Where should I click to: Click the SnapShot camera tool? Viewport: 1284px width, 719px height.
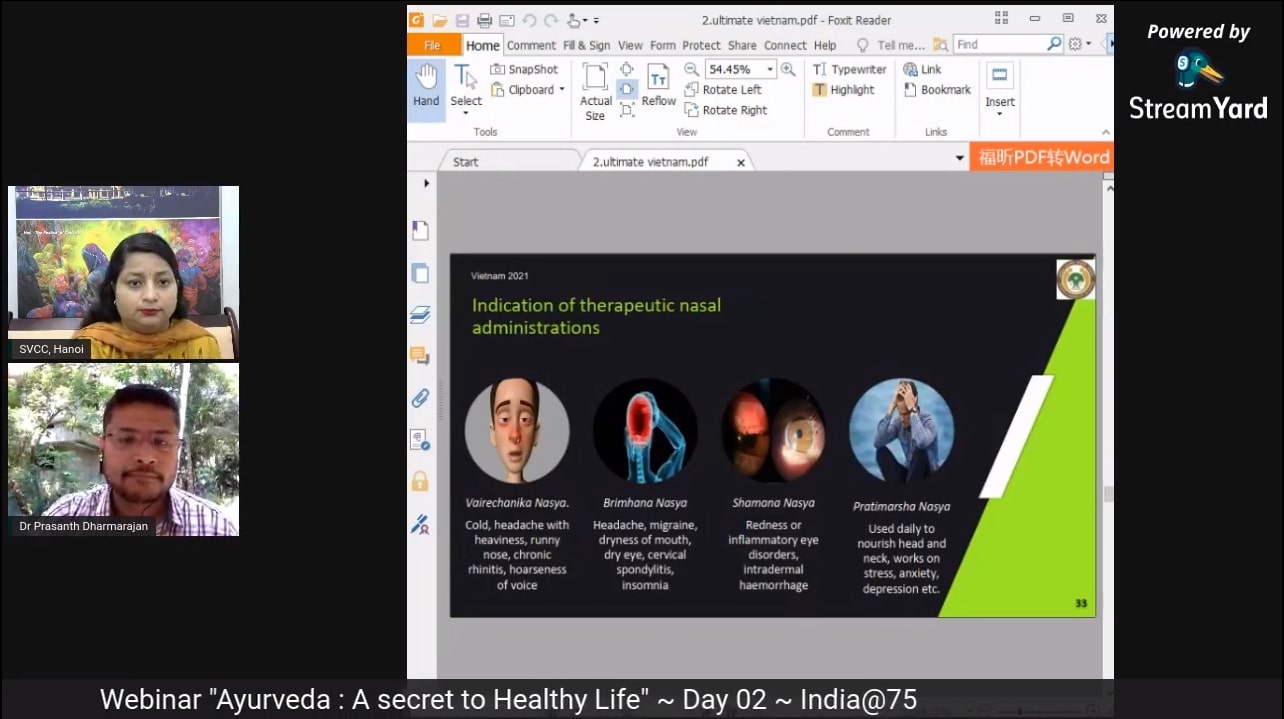coord(524,69)
